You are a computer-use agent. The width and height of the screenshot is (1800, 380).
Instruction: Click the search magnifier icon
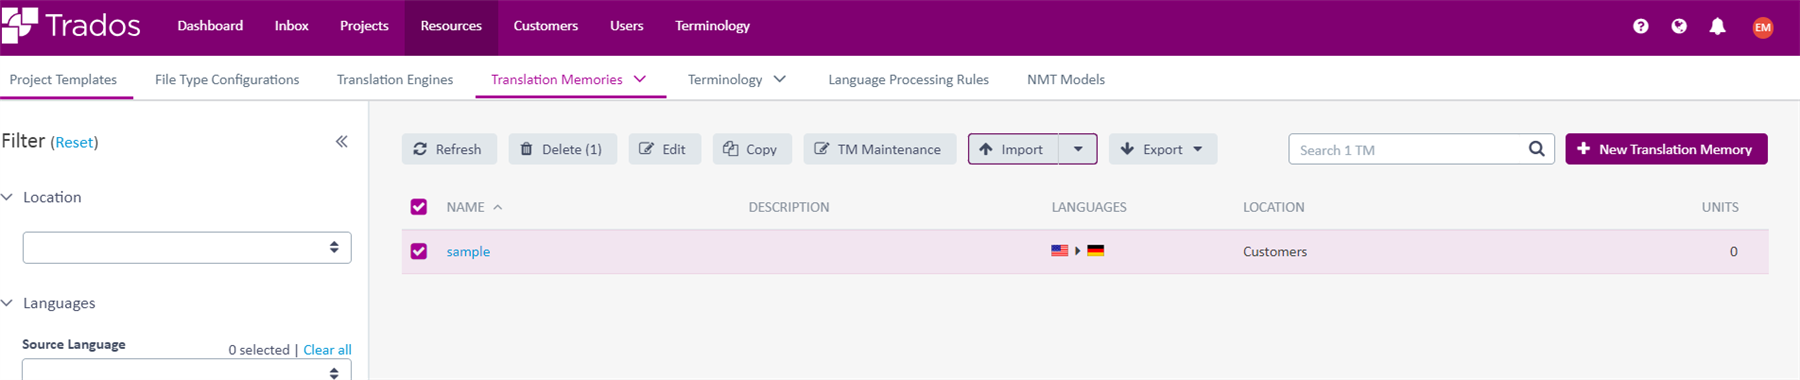click(x=1537, y=149)
